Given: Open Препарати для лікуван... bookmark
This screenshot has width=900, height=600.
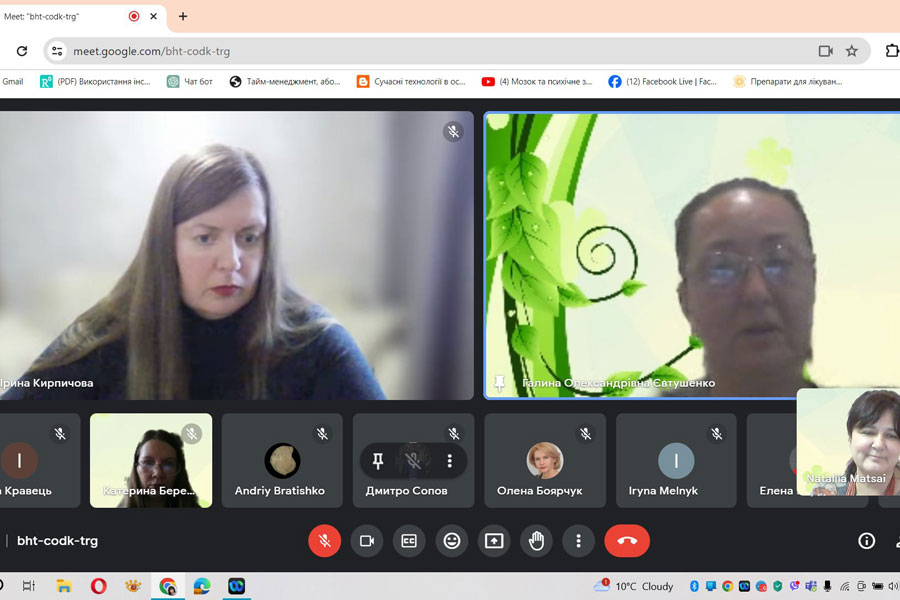Looking at the screenshot, I should click(788, 82).
